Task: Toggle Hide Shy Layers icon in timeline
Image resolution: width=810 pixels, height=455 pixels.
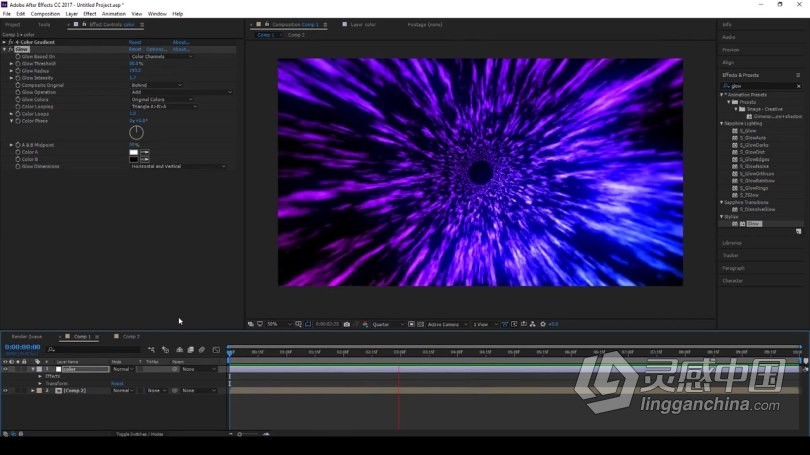Action: [x=179, y=350]
